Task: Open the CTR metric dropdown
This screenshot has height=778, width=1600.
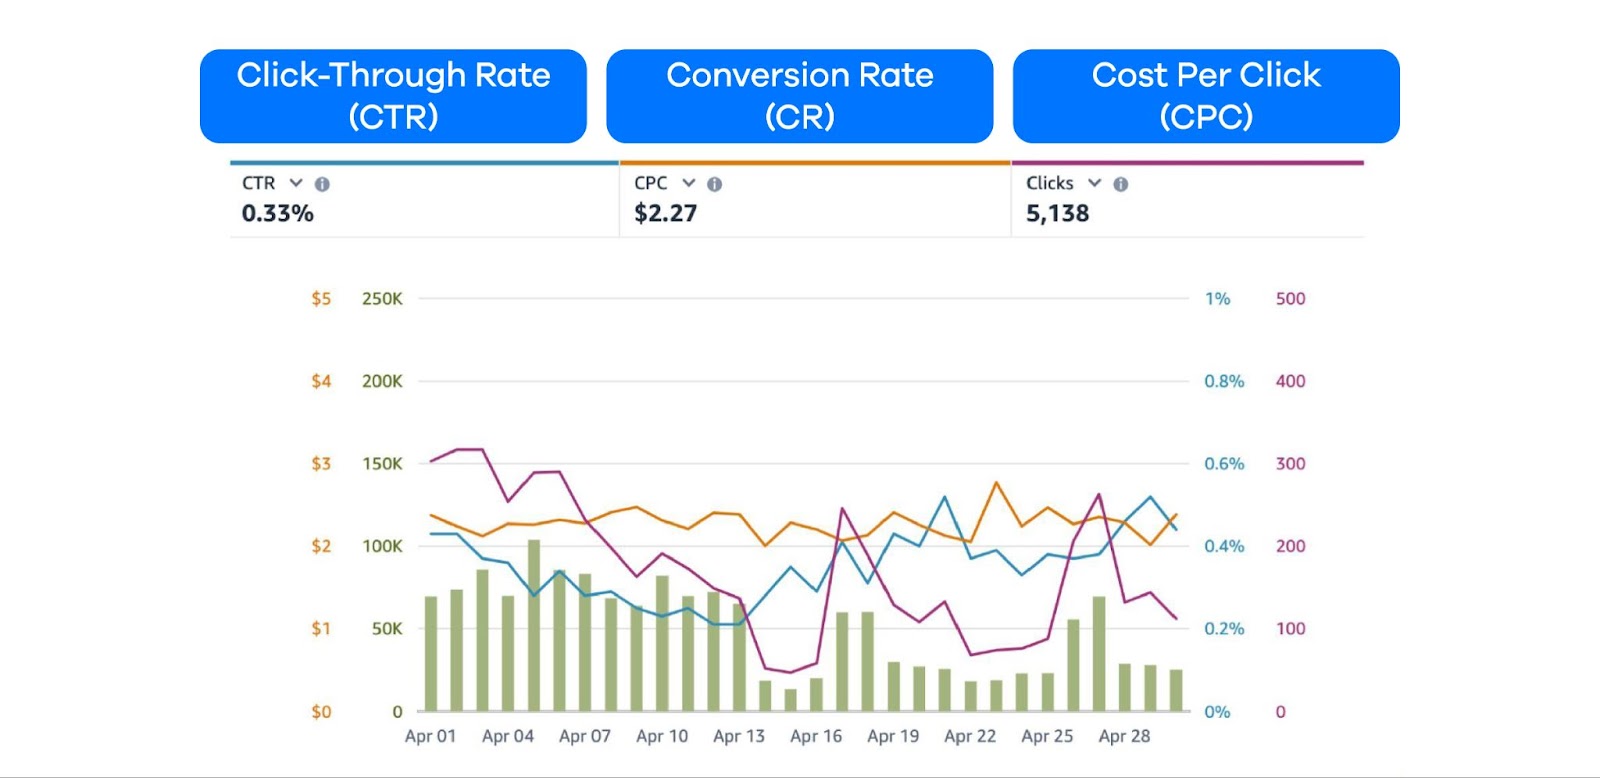Action: pyautogui.click(x=295, y=183)
